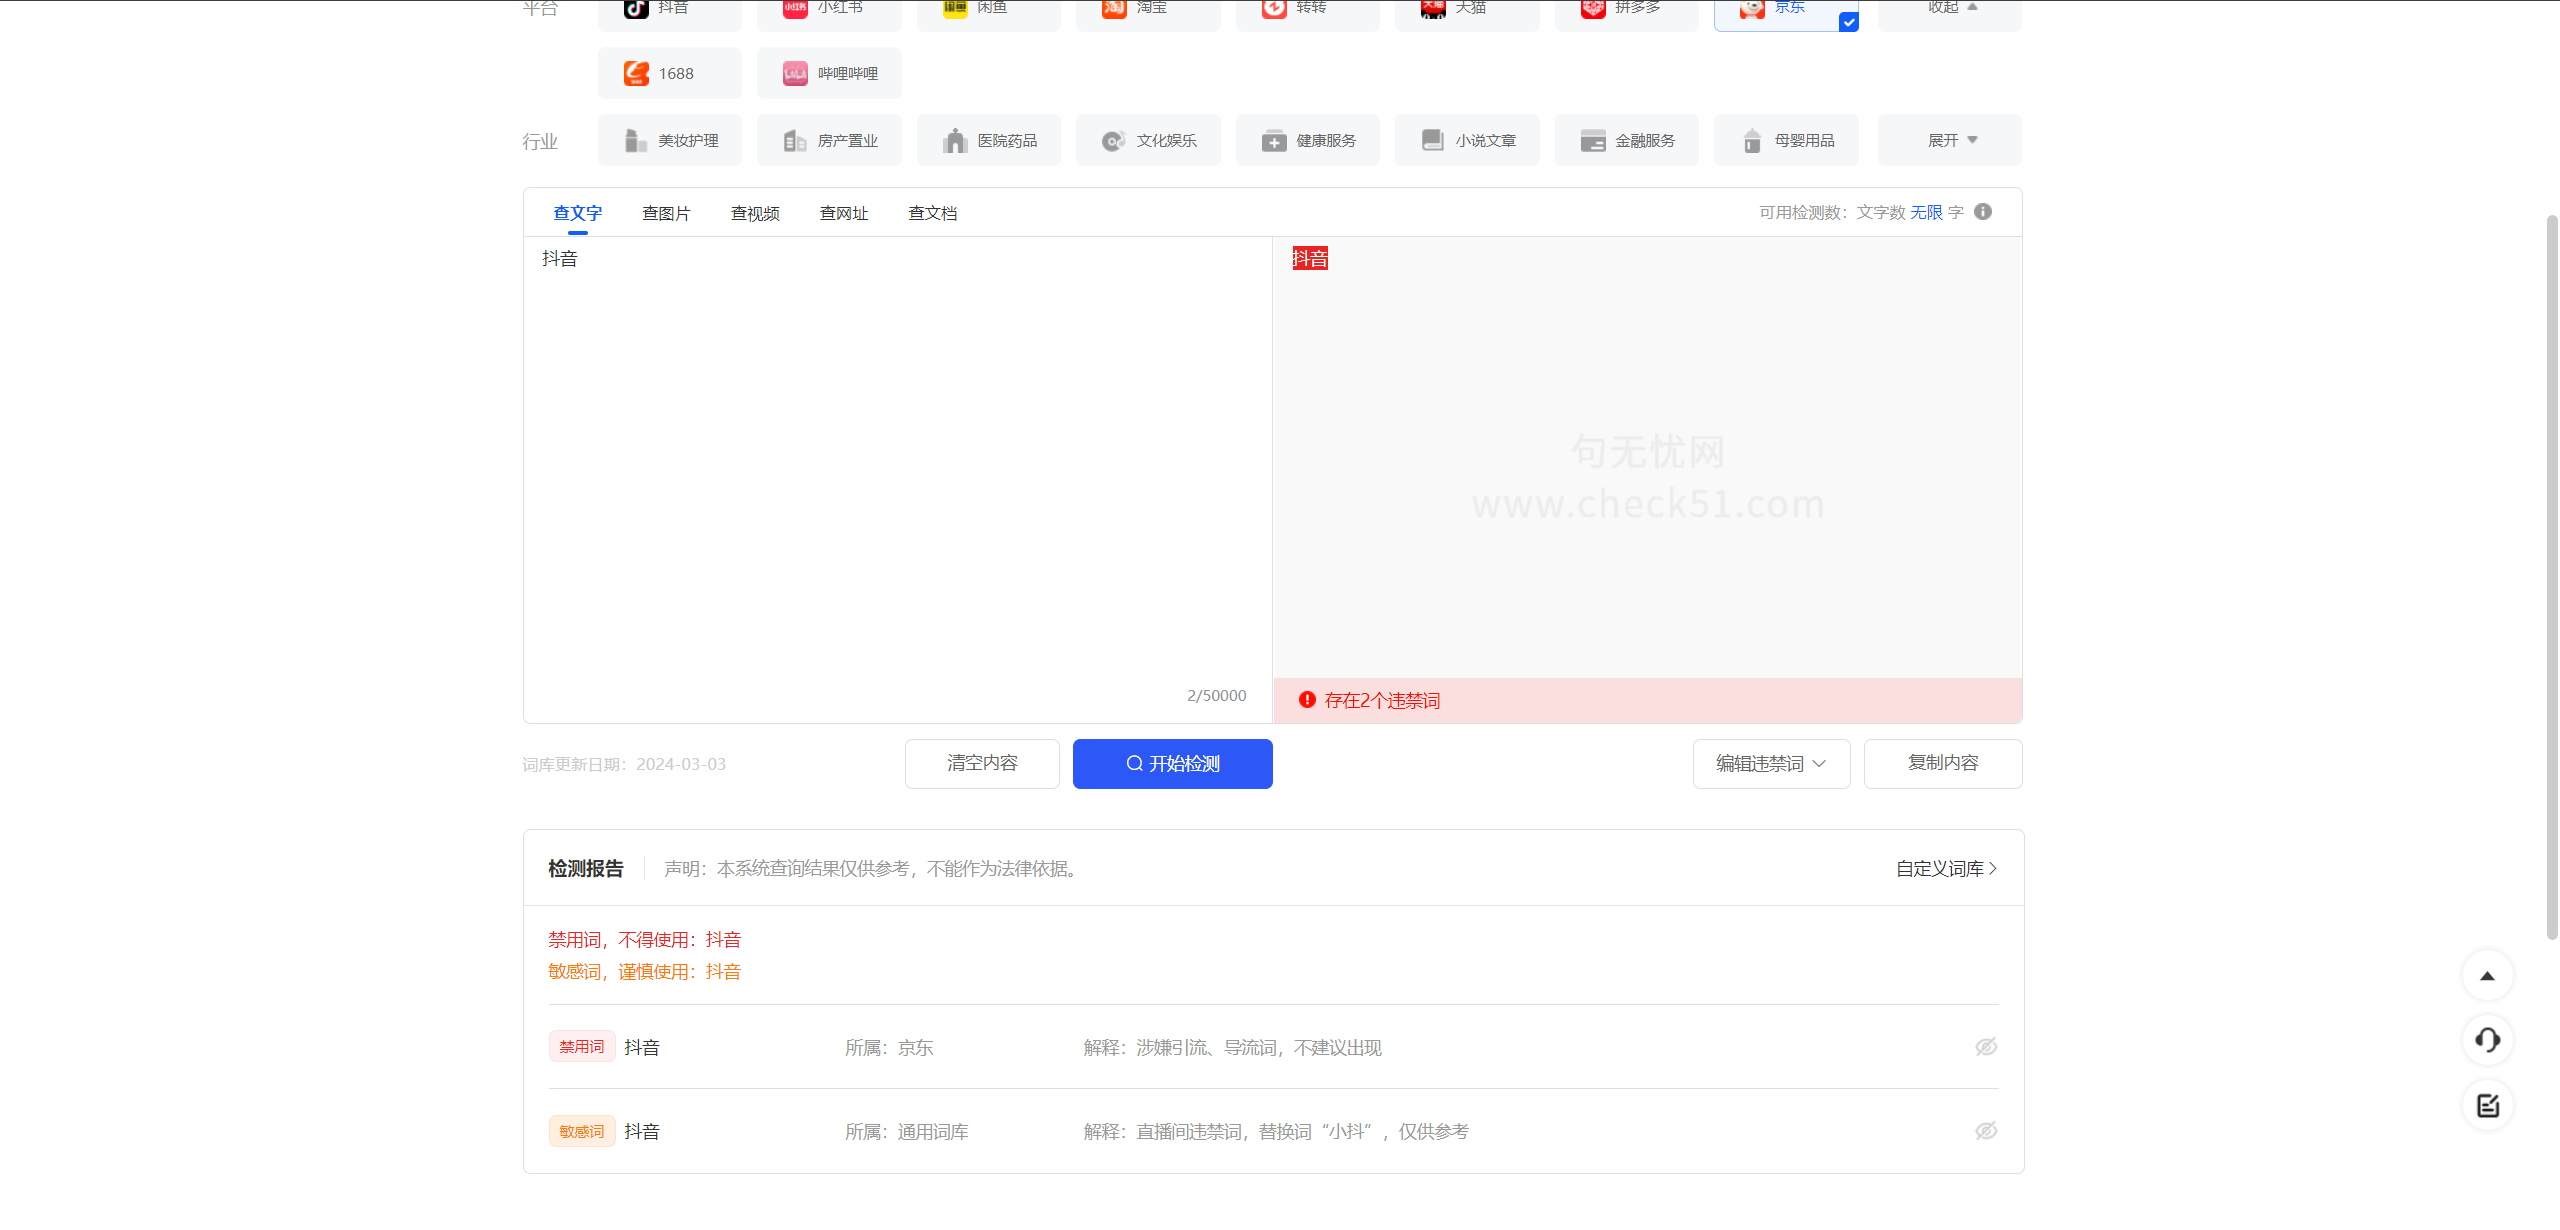Click the 无限 word count link
Screen dimensions: 2560x1230
click(x=1926, y=212)
